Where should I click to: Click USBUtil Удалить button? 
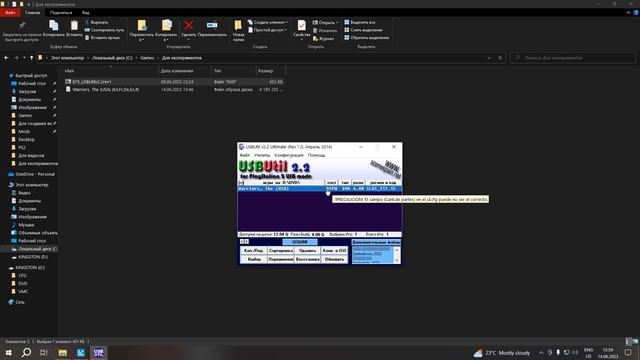(x=307, y=250)
